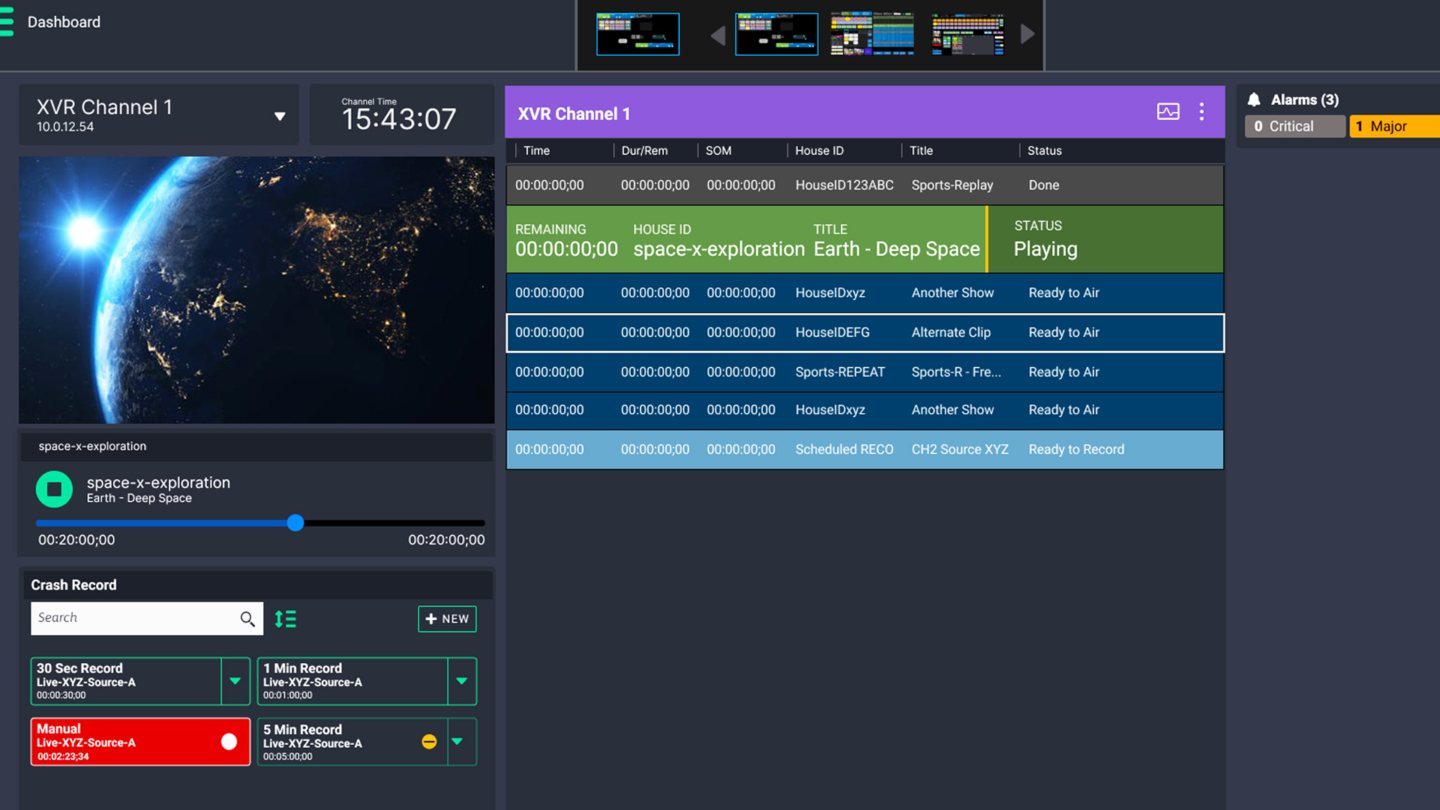This screenshot has width=1440, height=810.
Task: Start the 1 Min Record preset
Action: coord(353,681)
